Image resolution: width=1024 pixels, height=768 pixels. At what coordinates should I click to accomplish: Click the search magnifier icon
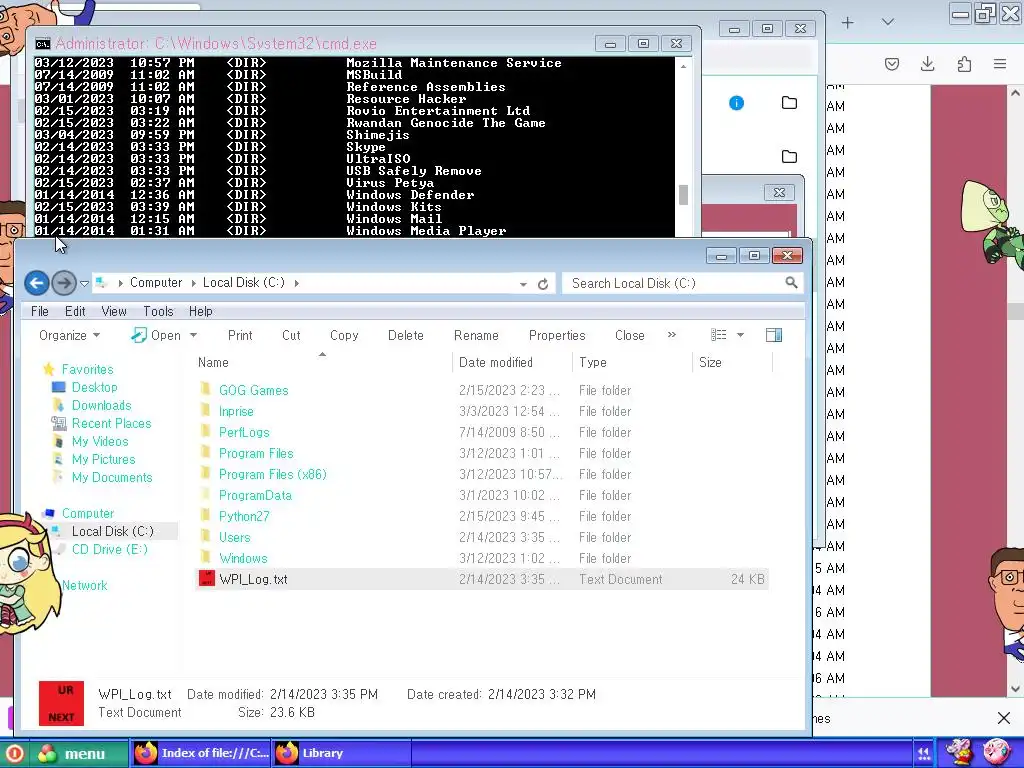click(791, 283)
